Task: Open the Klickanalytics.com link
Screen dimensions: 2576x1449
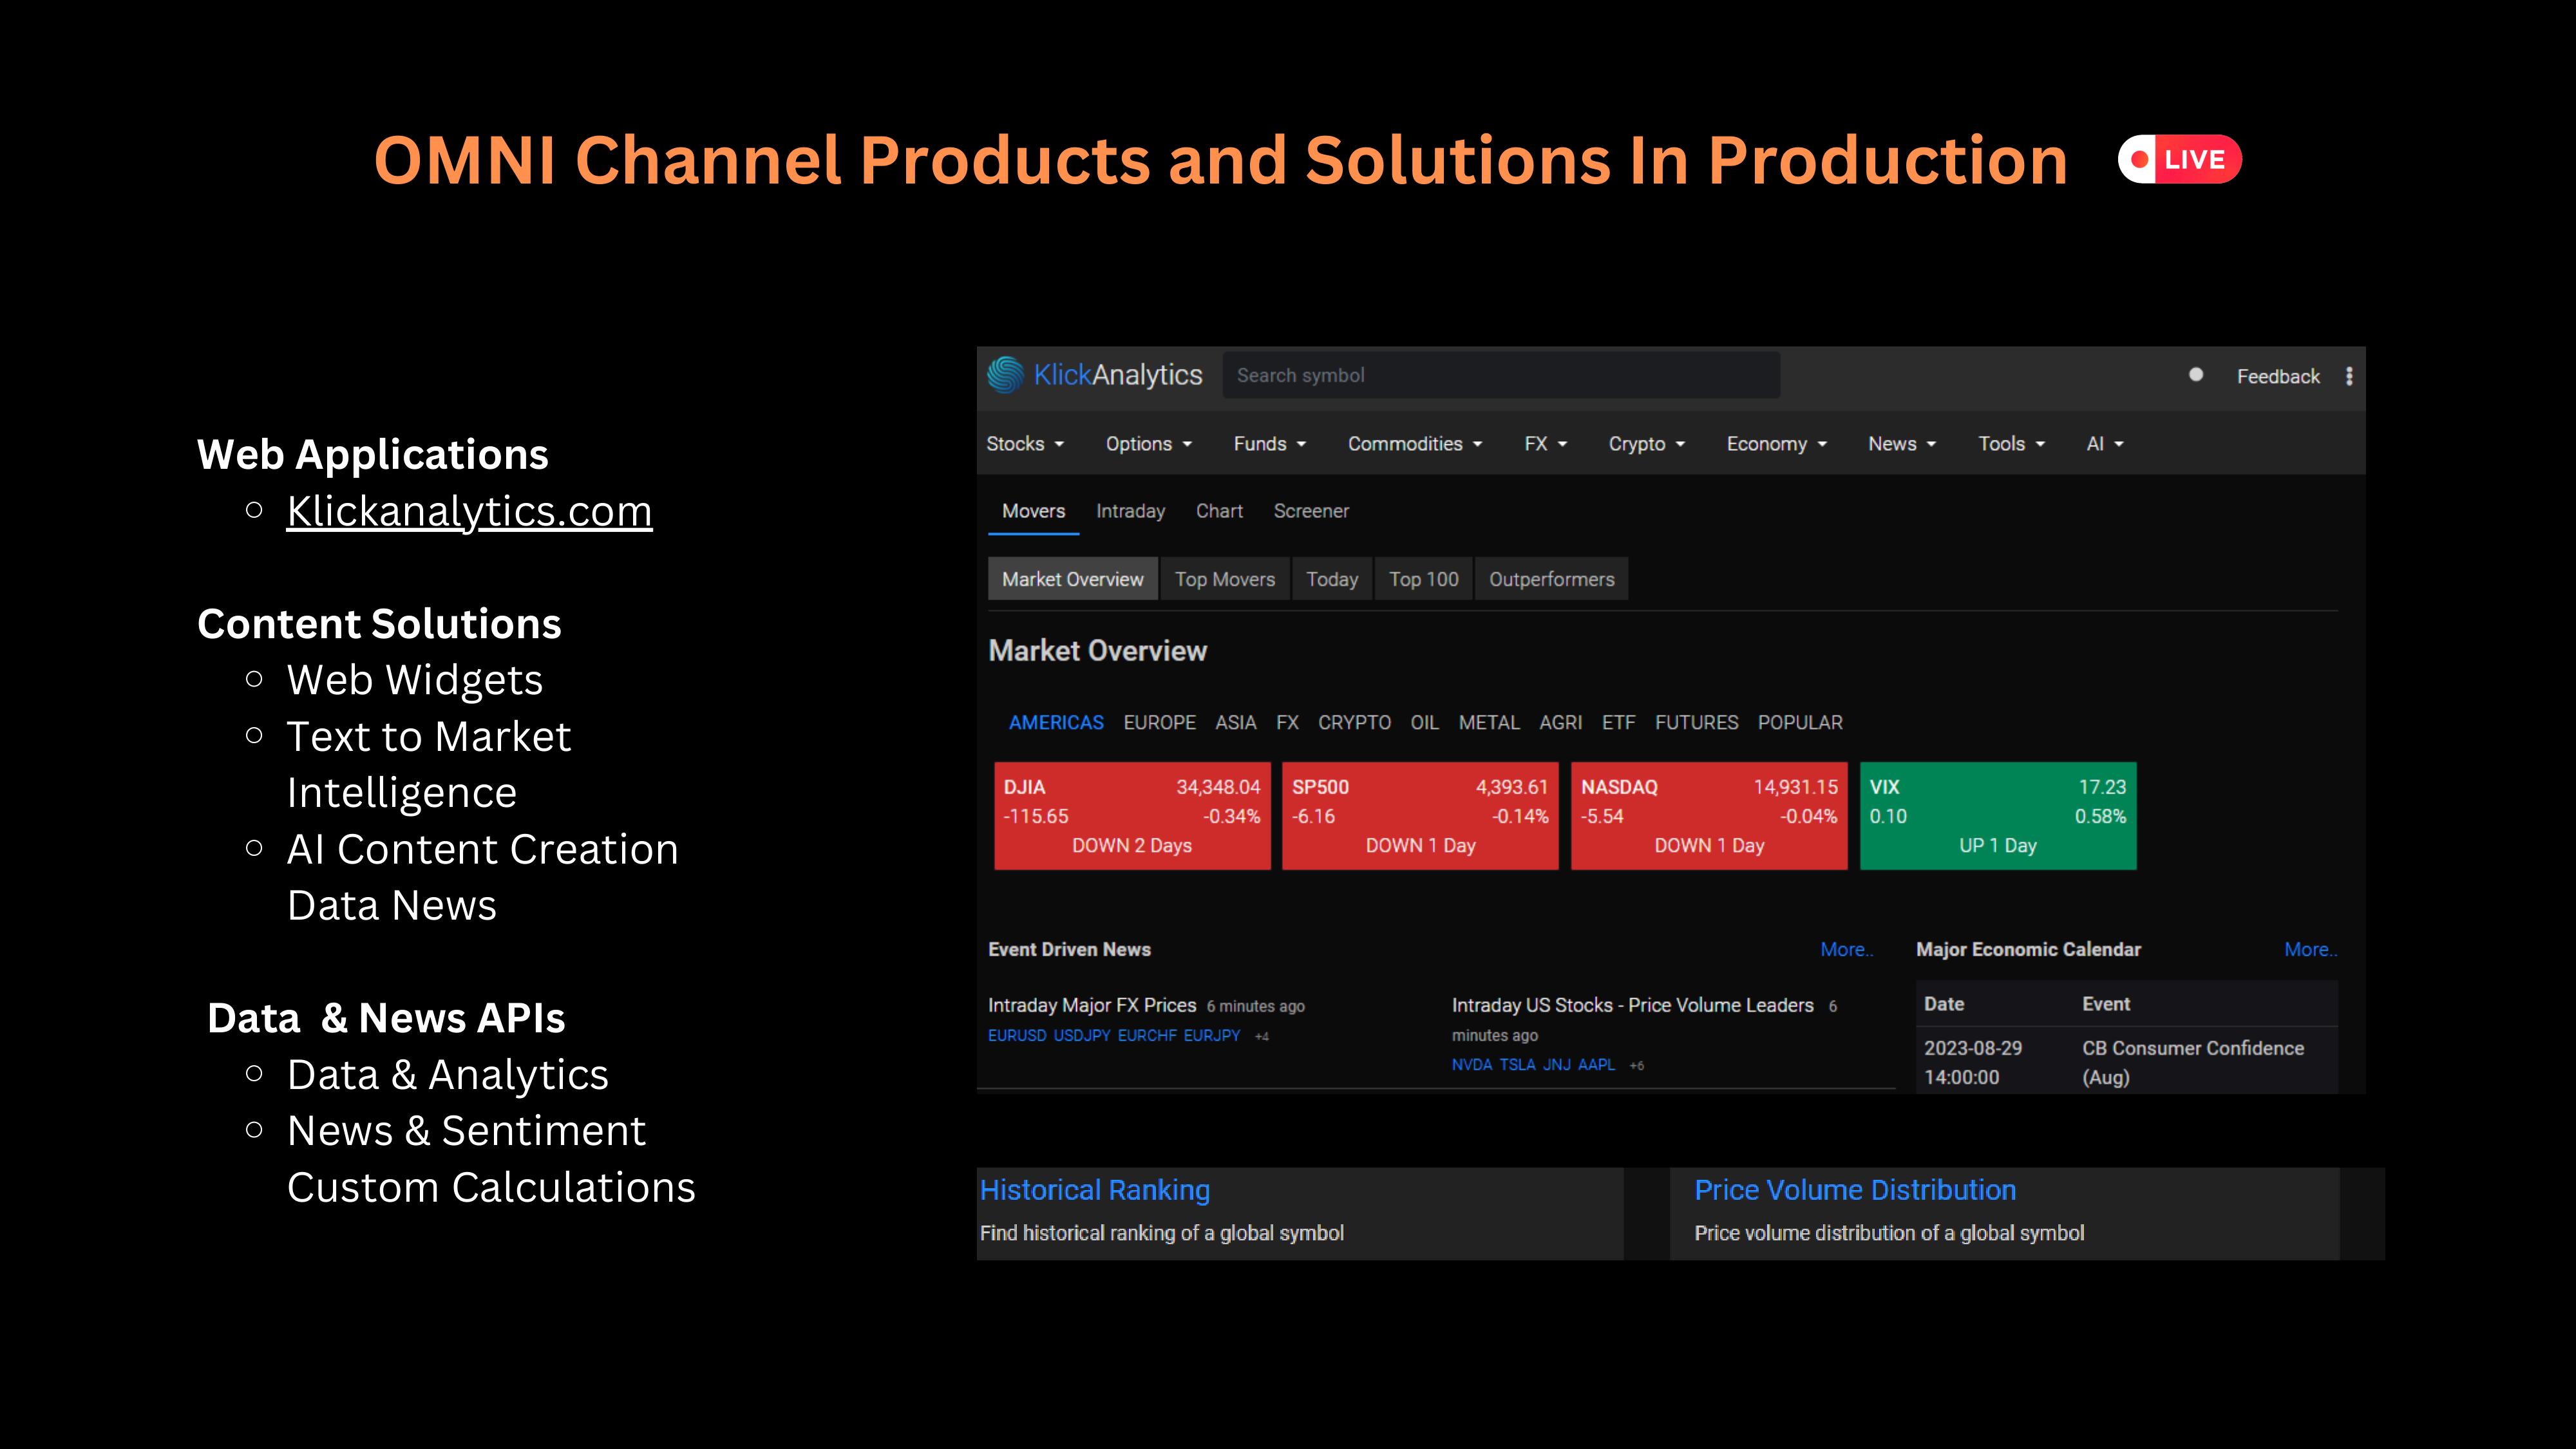Action: [469, 511]
